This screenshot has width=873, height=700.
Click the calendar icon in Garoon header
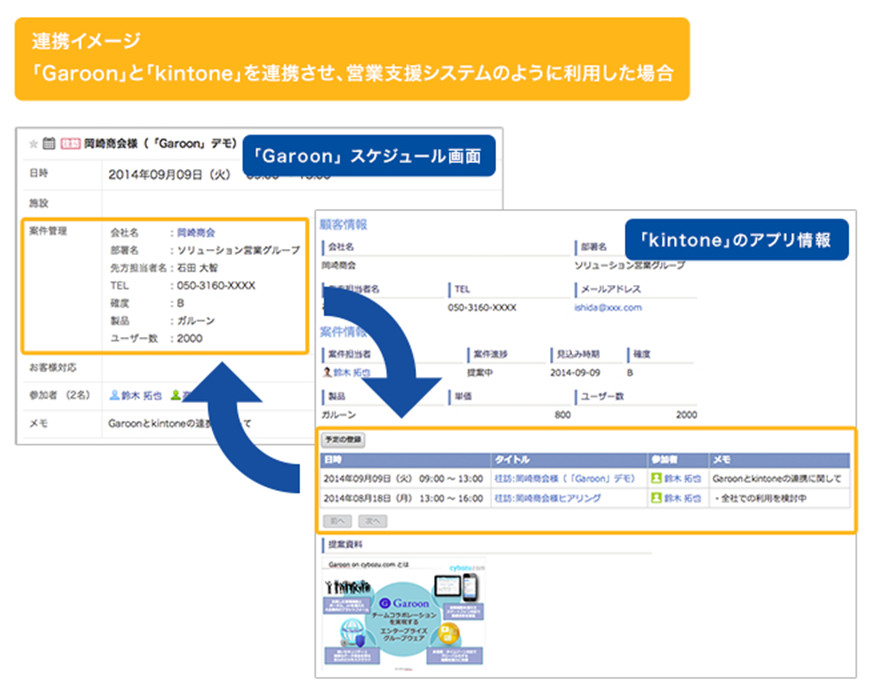(48, 144)
